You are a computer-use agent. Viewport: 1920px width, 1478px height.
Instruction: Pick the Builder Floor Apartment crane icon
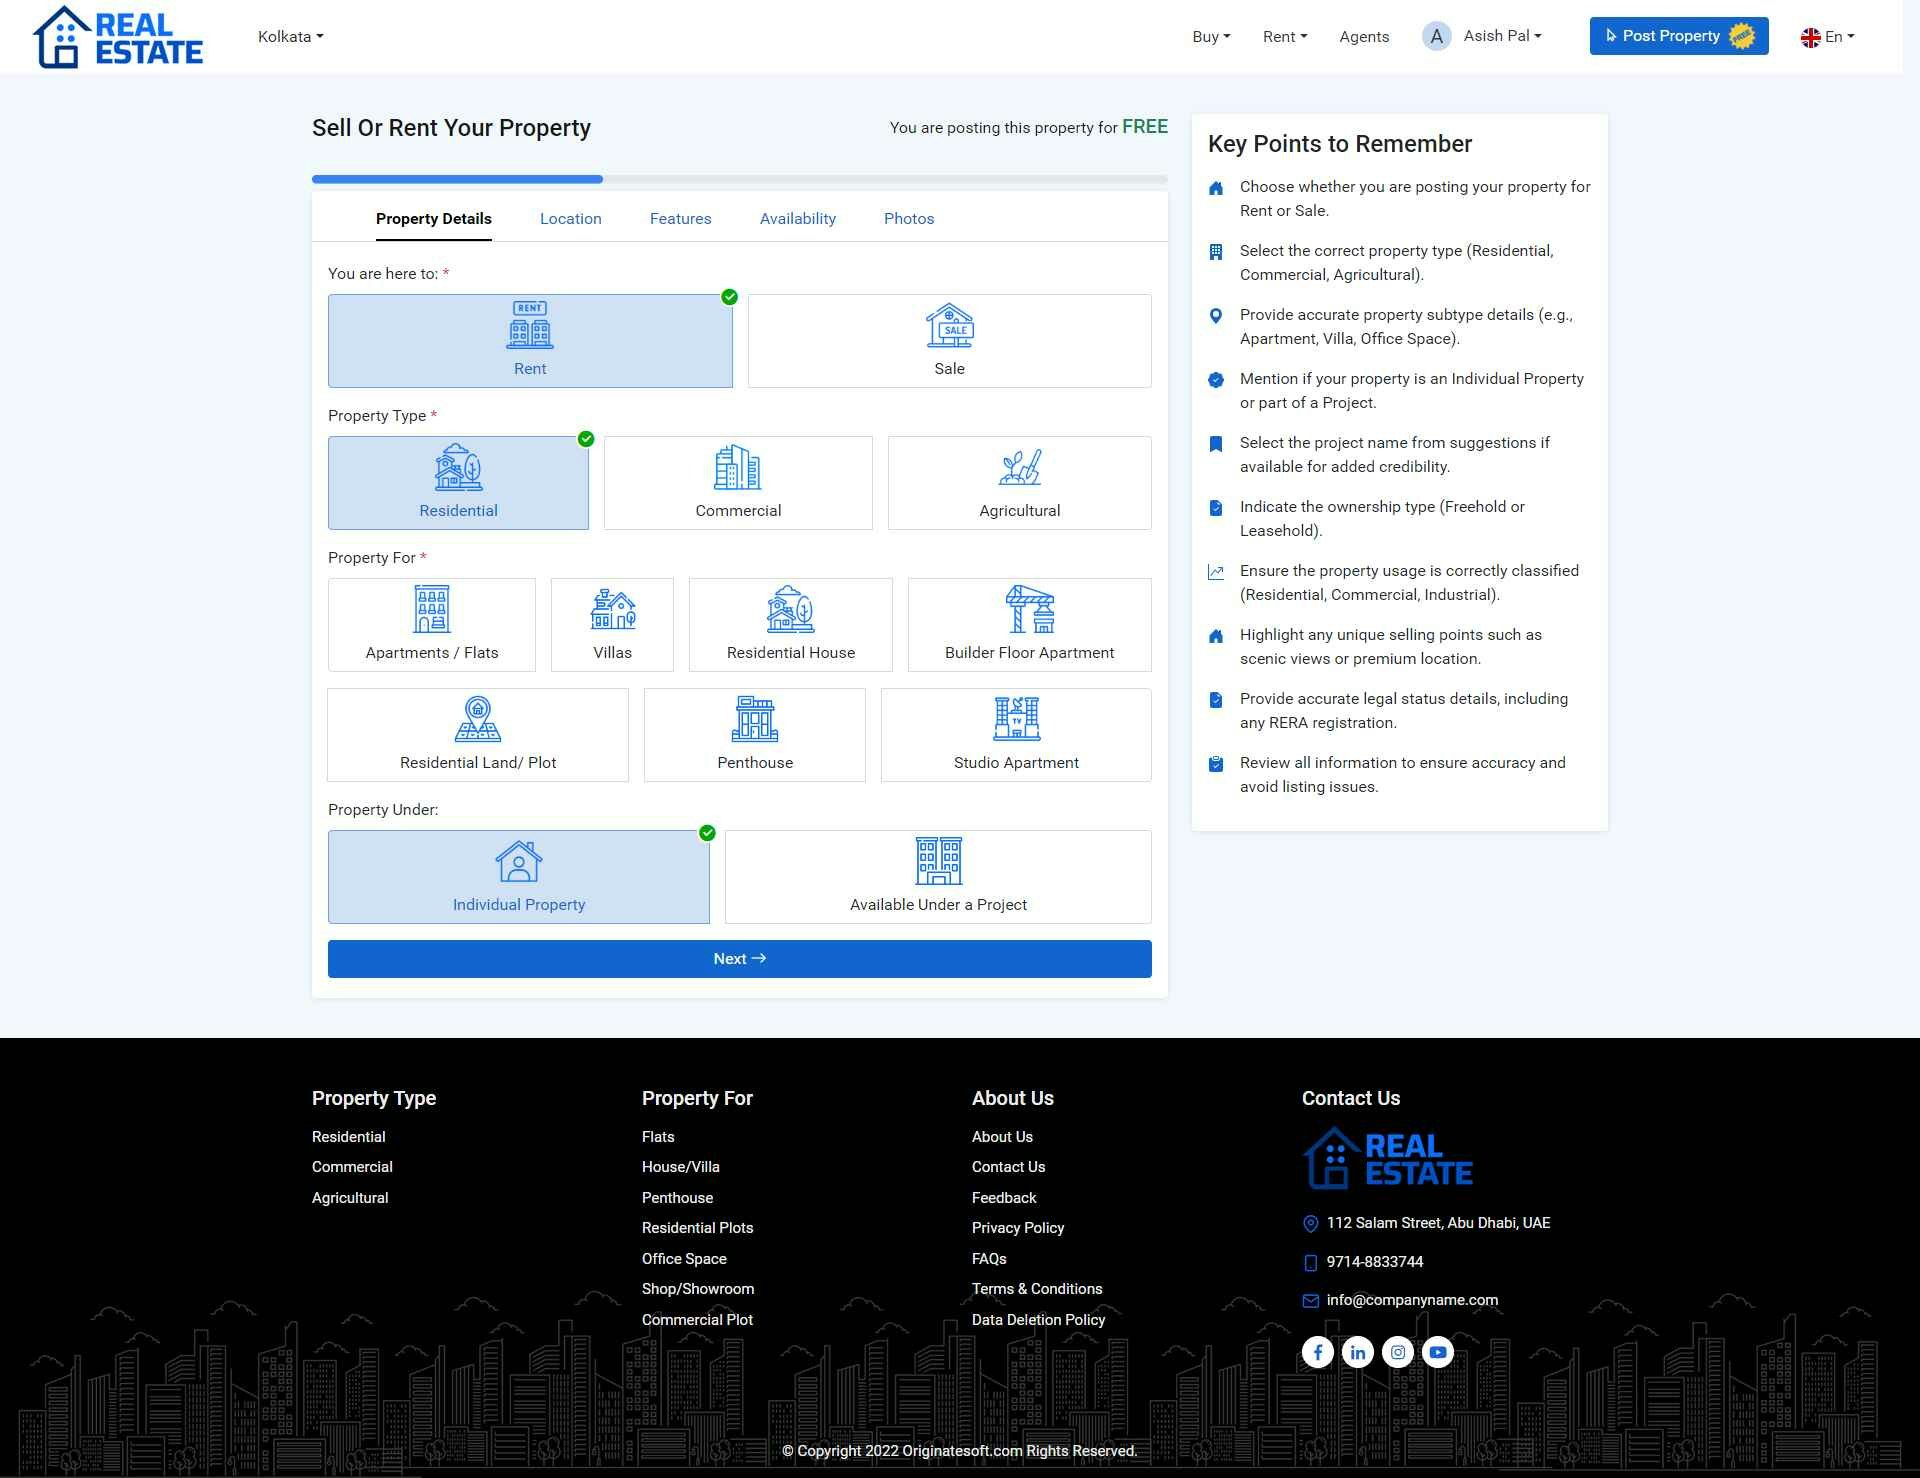(1029, 609)
